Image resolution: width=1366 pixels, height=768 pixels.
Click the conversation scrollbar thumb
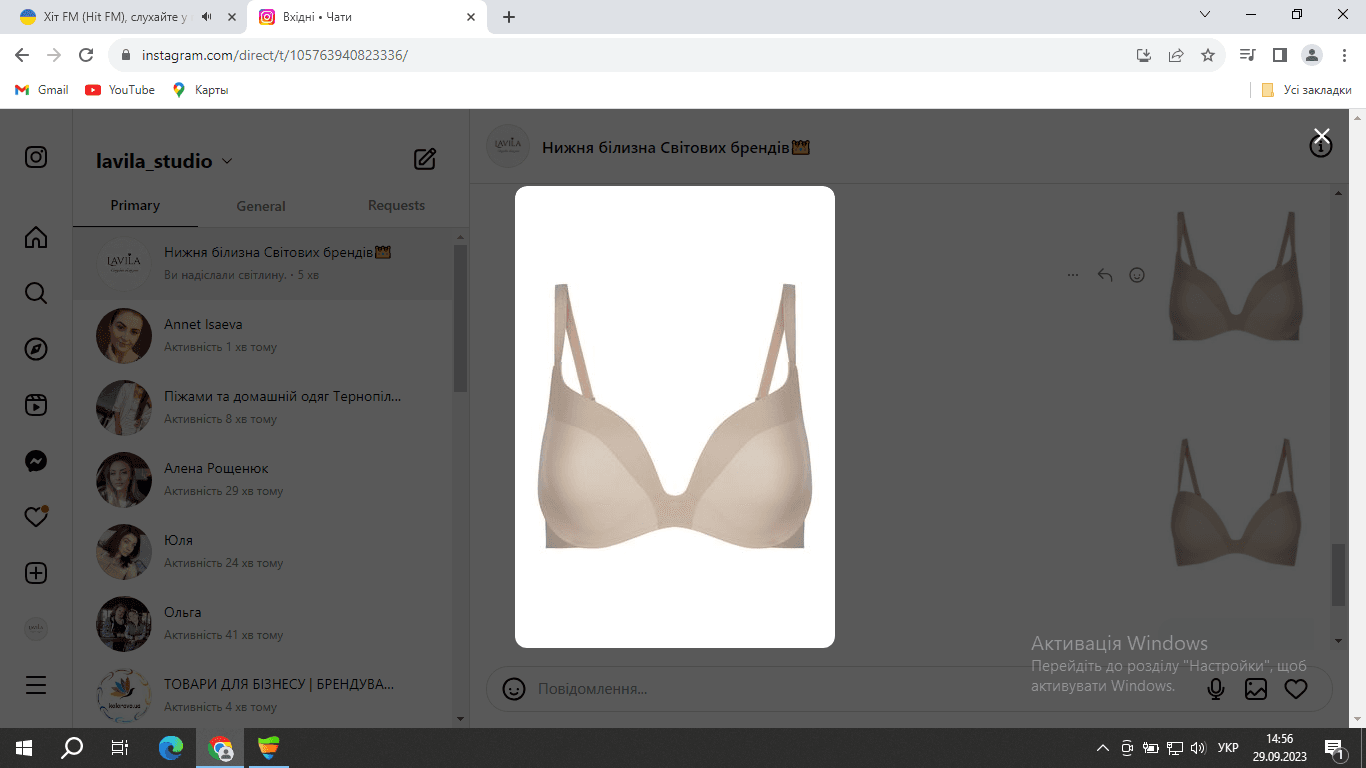tap(1339, 575)
